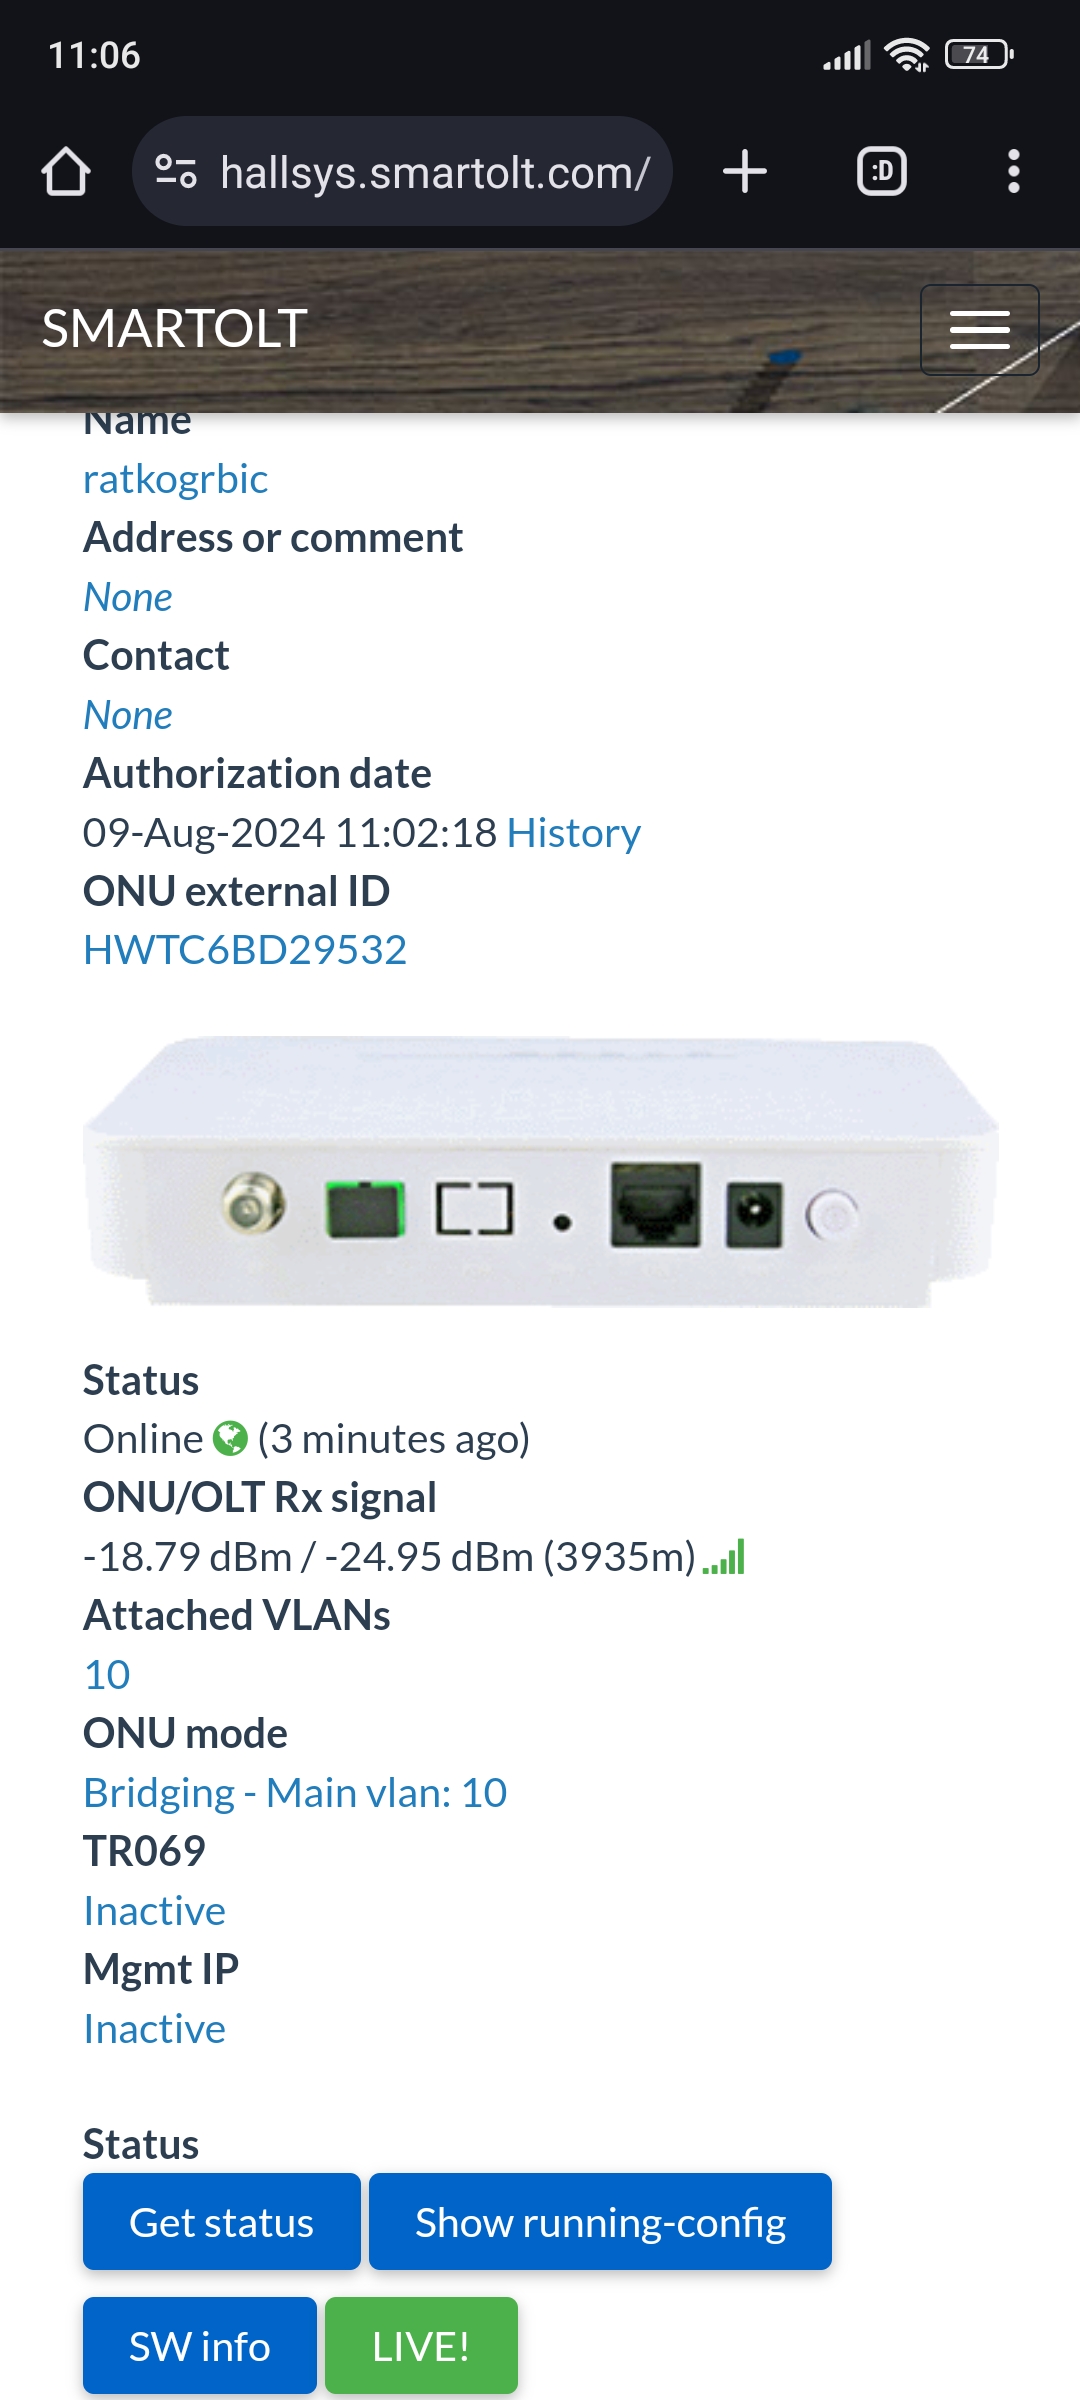Open a new tab with plus icon
The image size is (1080, 2400).
(x=745, y=171)
